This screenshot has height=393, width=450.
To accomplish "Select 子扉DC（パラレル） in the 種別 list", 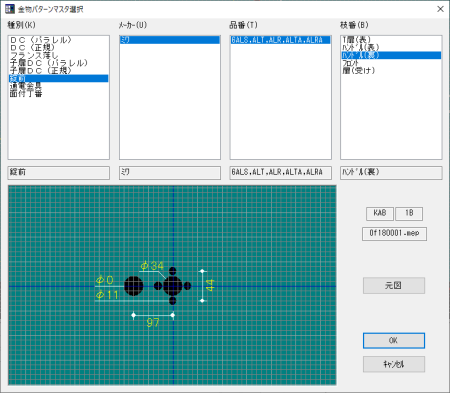I will coord(58,63).
